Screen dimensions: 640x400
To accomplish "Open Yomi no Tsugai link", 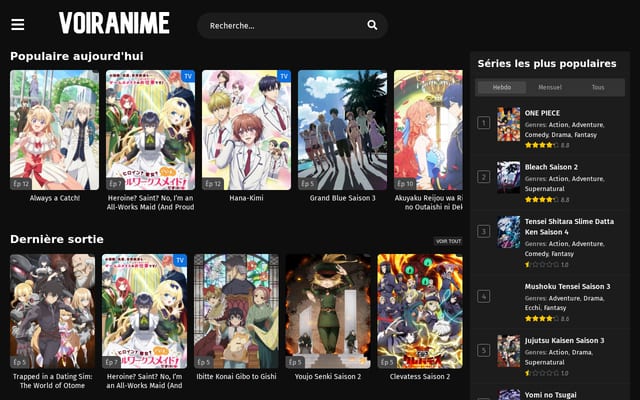I will point(550,395).
